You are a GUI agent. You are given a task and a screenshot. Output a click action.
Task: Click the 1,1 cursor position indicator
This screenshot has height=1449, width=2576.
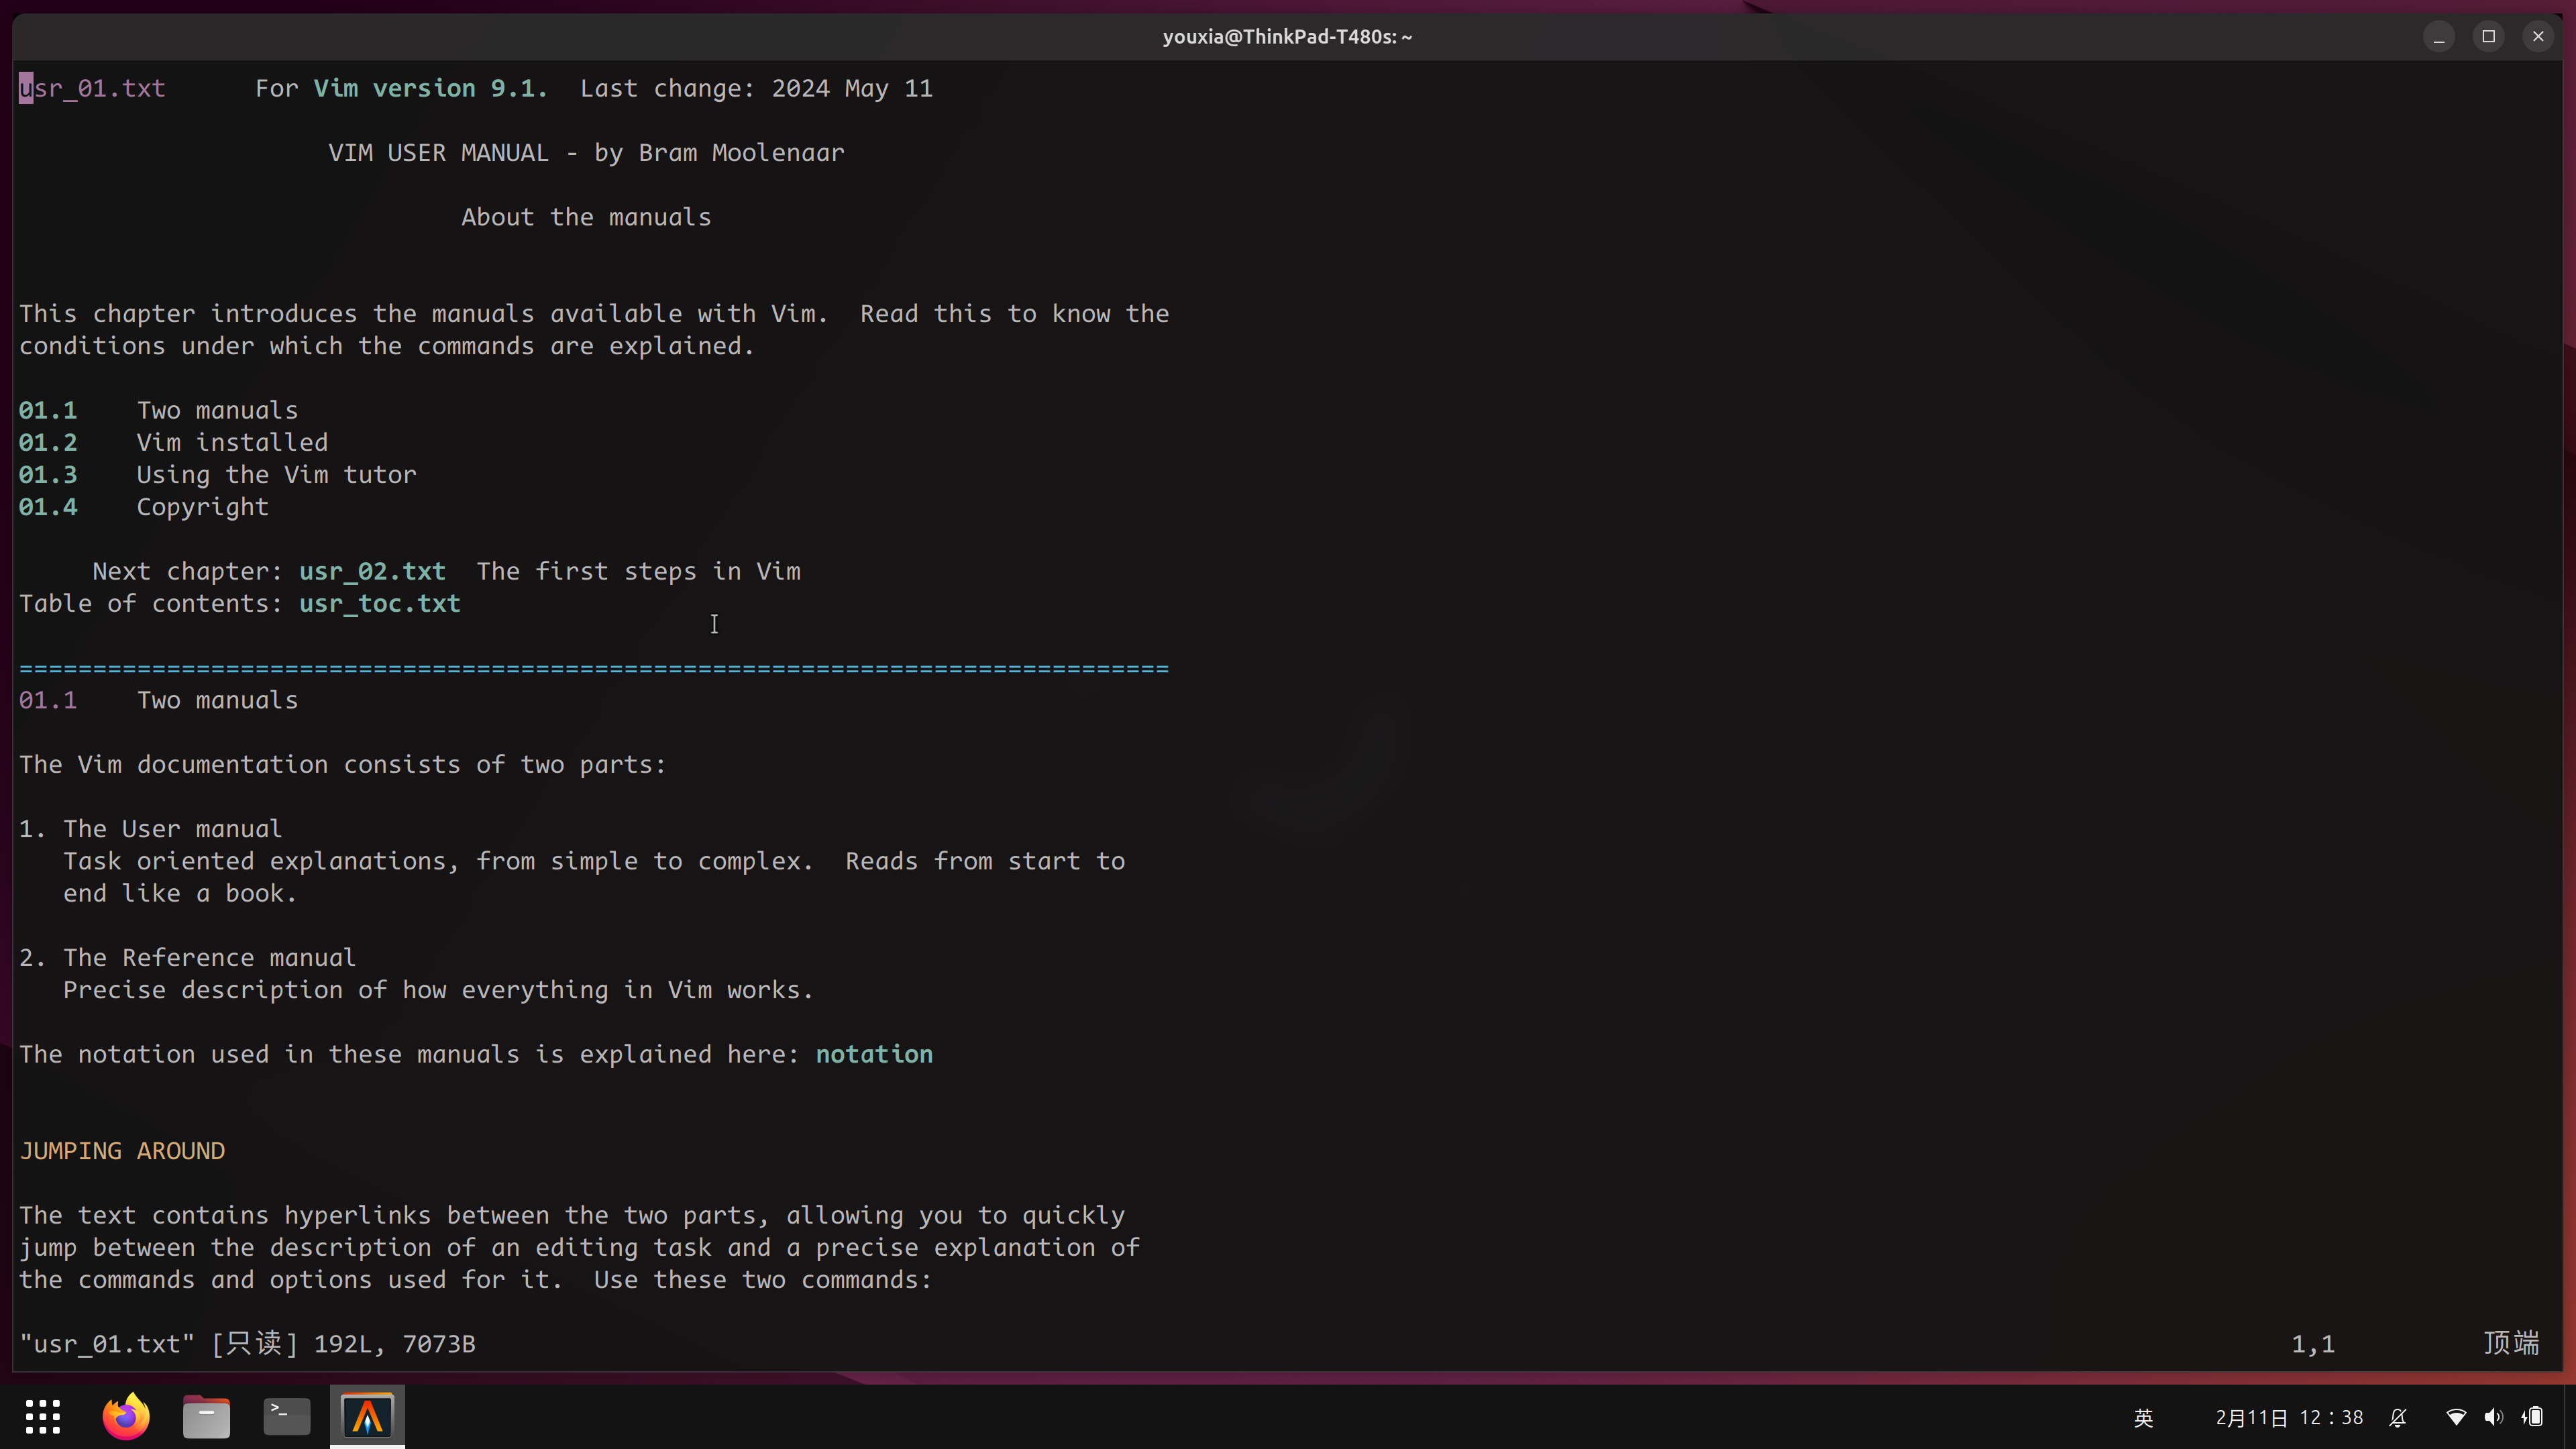[2313, 1344]
